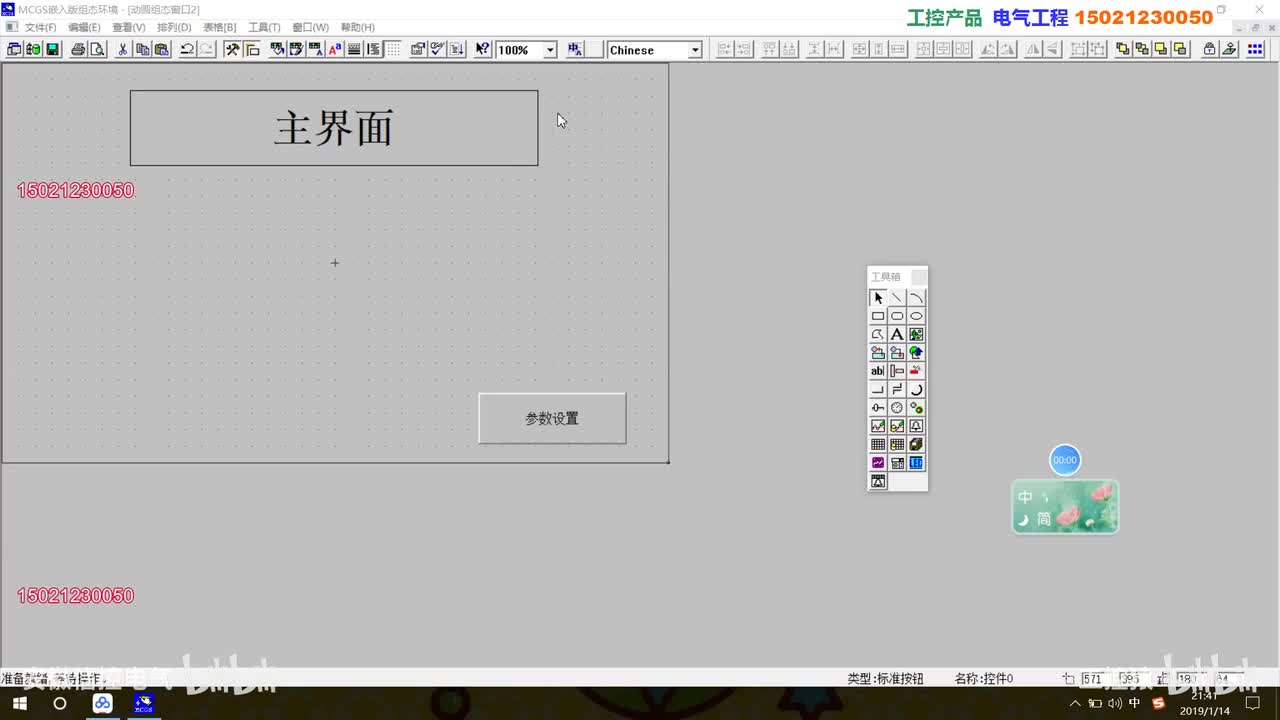
Task: Open the 排列(D) menu
Action: [174, 27]
